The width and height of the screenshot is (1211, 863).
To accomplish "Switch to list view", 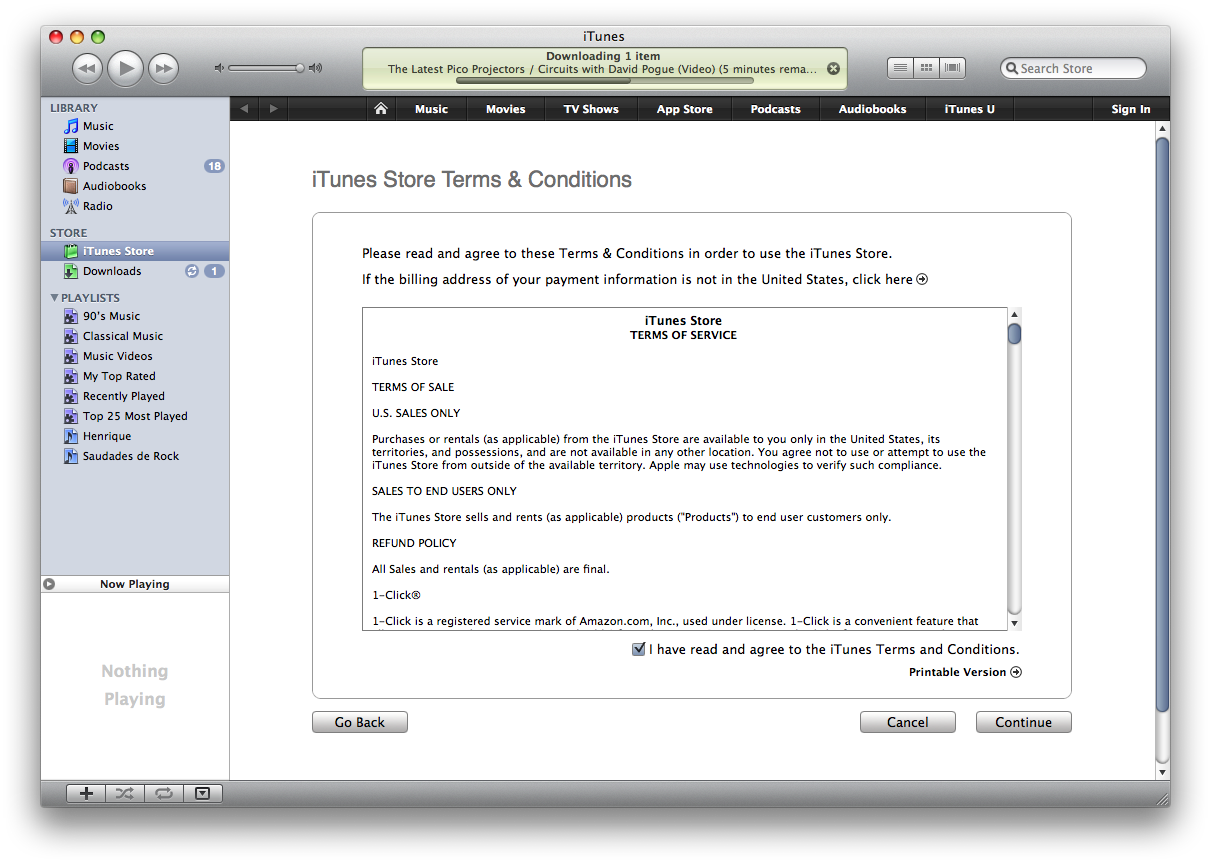I will pyautogui.click(x=900, y=68).
